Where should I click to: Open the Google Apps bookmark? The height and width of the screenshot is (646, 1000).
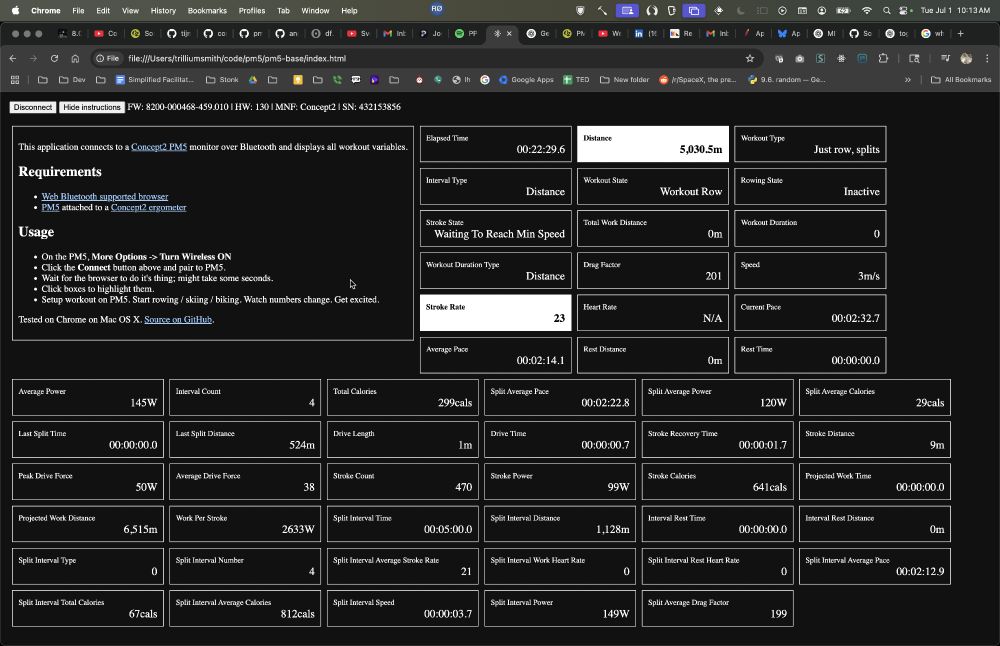pos(526,80)
